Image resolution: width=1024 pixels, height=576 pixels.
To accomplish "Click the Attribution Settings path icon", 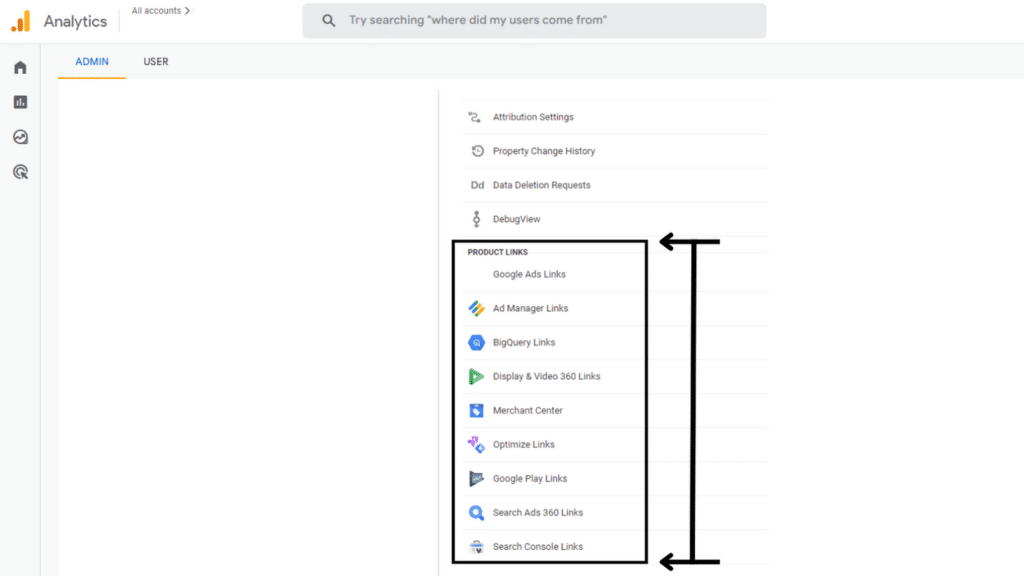I will coord(473,116).
